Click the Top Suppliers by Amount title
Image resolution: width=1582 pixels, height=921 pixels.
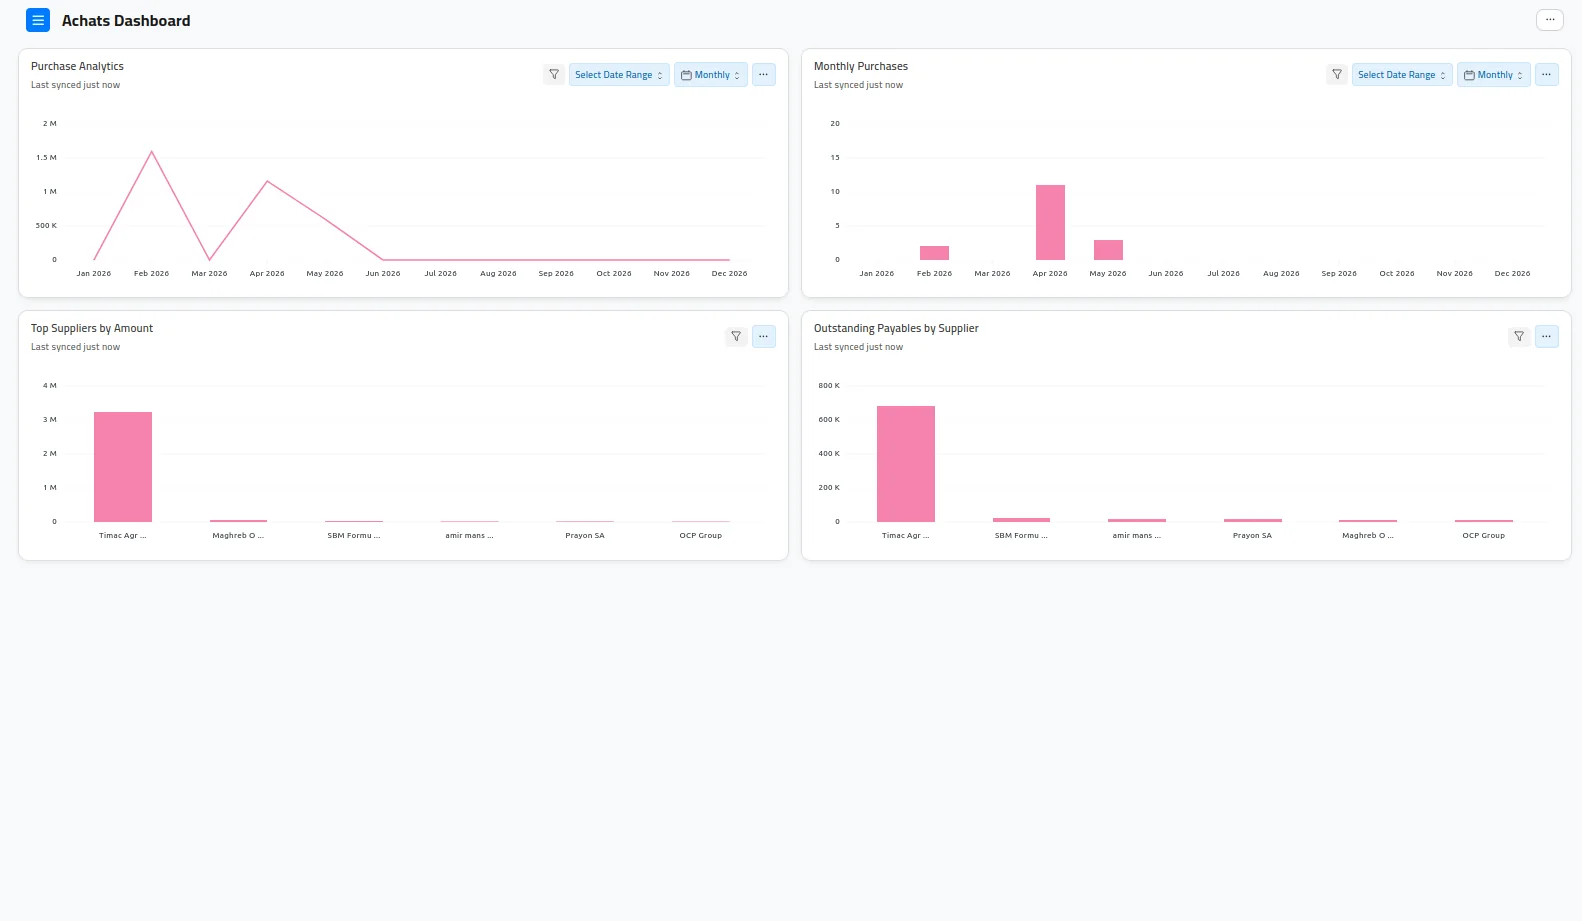point(92,328)
